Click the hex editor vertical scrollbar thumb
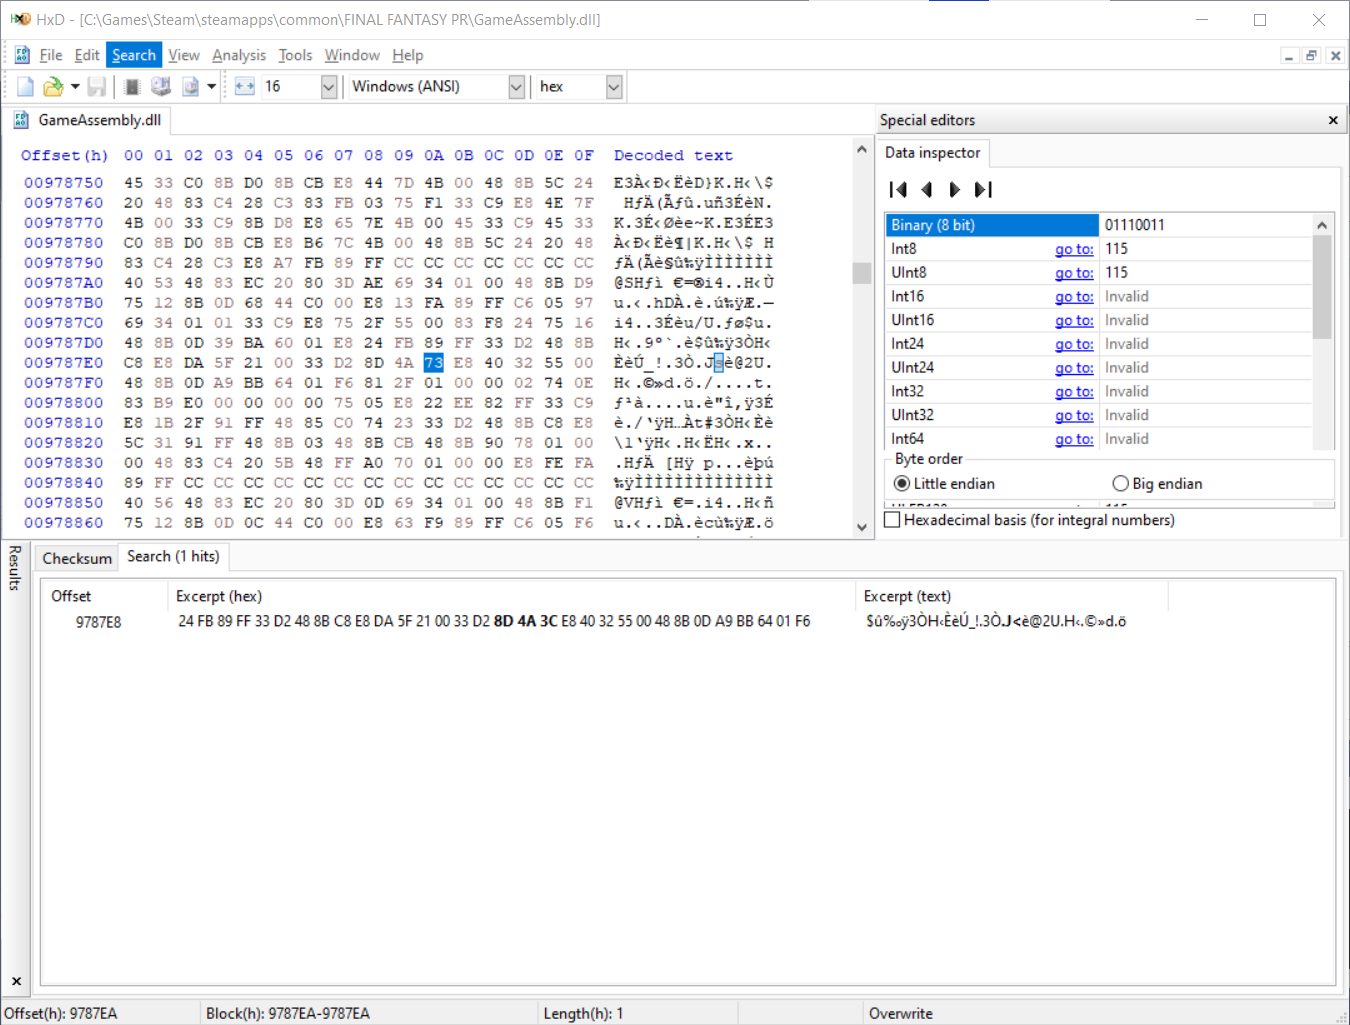The height and width of the screenshot is (1025, 1350). coord(861,273)
